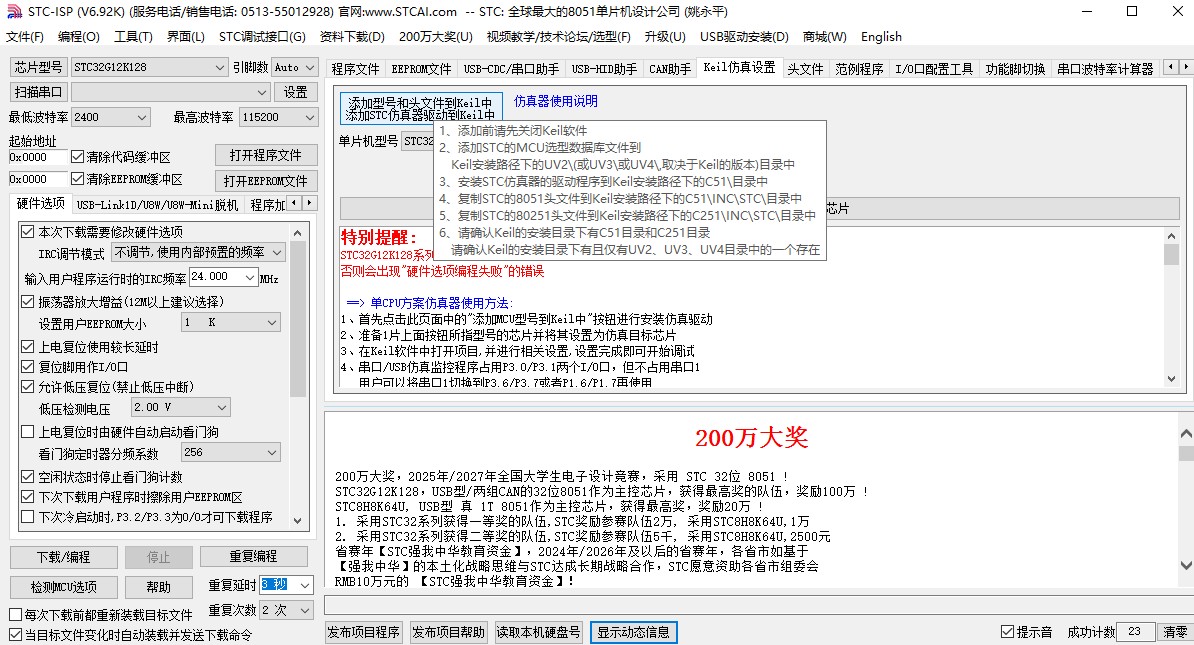Click the 读取本机硬盘号 button

pyautogui.click(x=538, y=632)
